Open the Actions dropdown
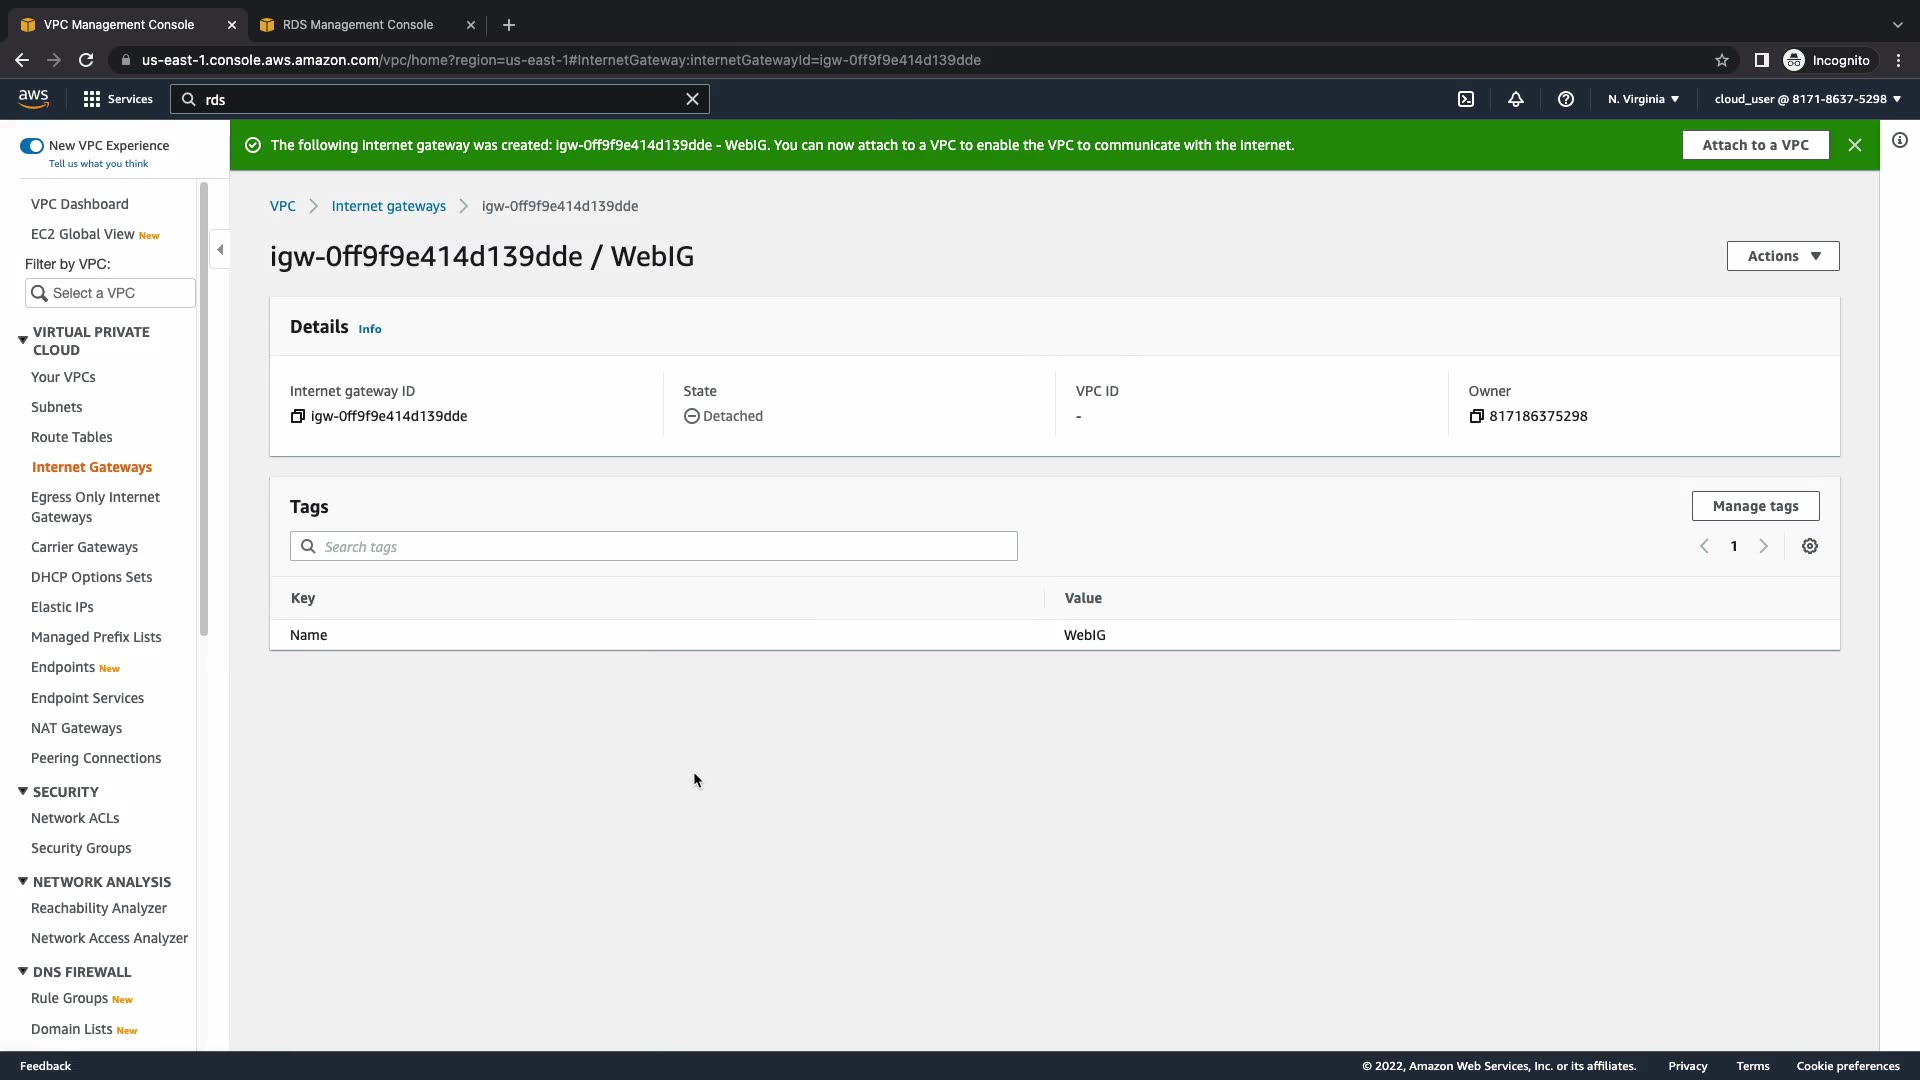The image size is (1920, 1080). point(1783,256)
